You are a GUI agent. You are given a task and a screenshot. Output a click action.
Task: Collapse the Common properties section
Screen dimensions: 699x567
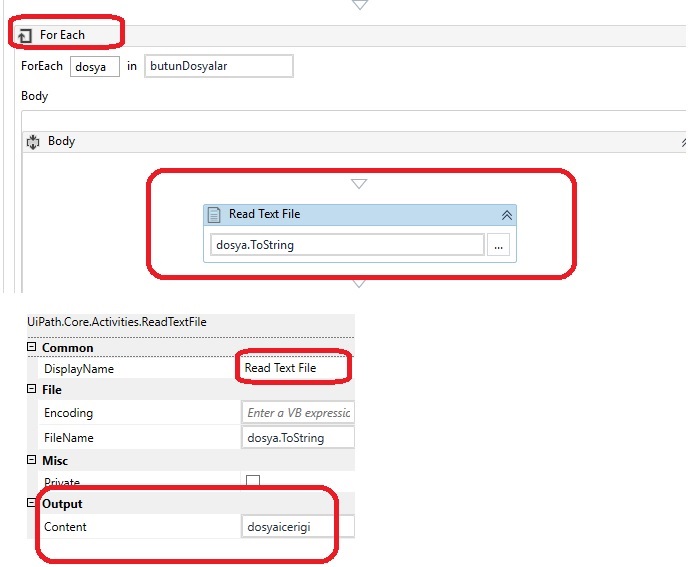32,347
